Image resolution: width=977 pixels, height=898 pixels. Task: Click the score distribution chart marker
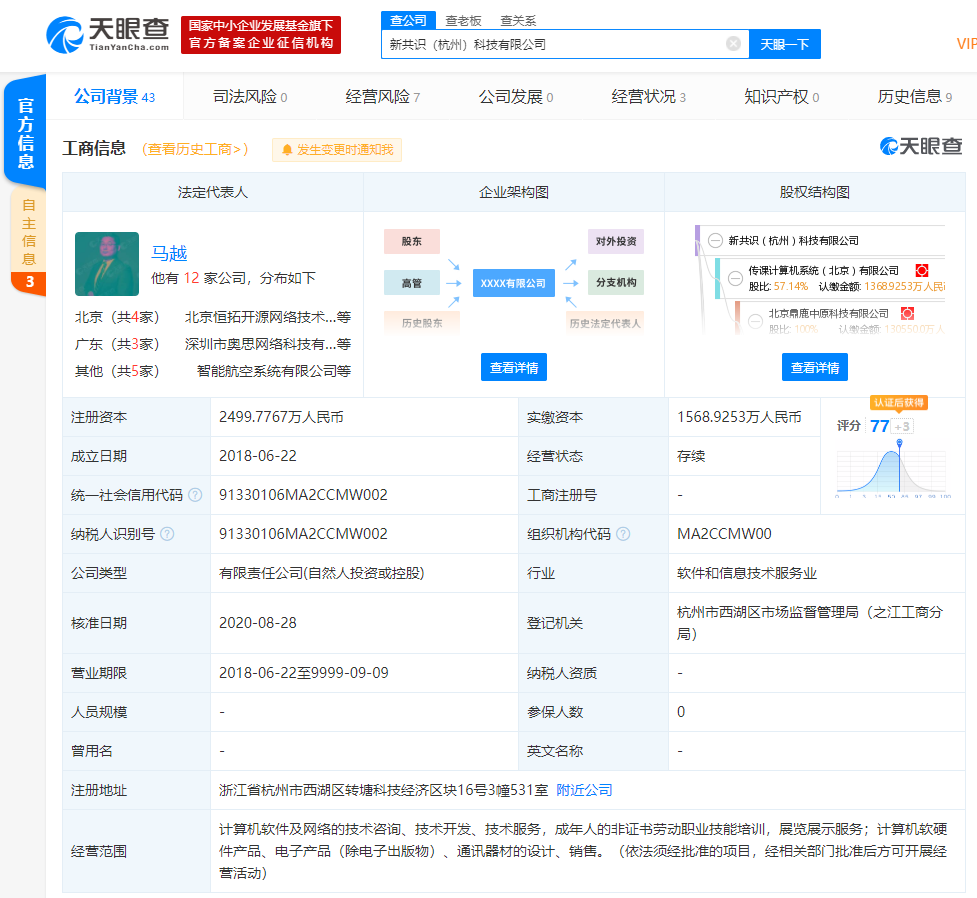901,443
